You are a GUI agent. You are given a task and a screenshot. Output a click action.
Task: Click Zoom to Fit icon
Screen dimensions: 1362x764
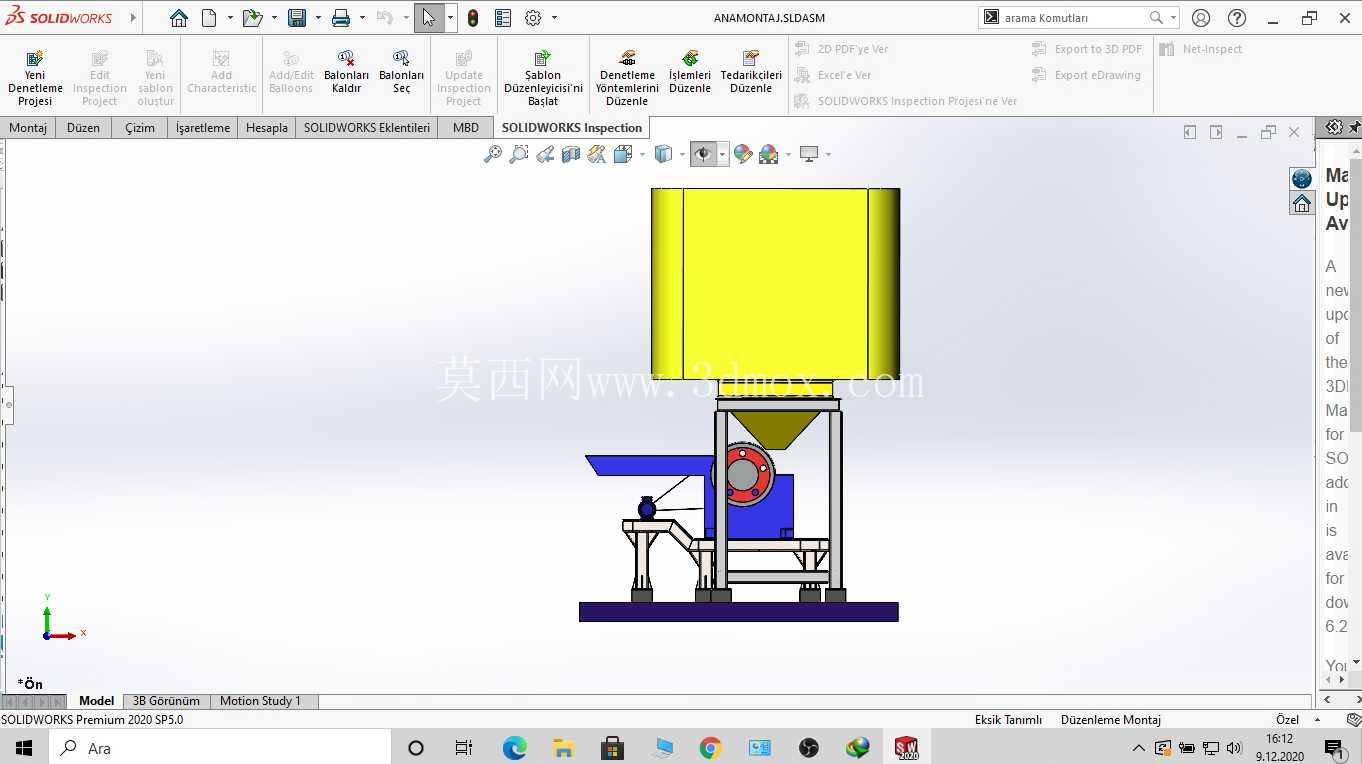493,154
